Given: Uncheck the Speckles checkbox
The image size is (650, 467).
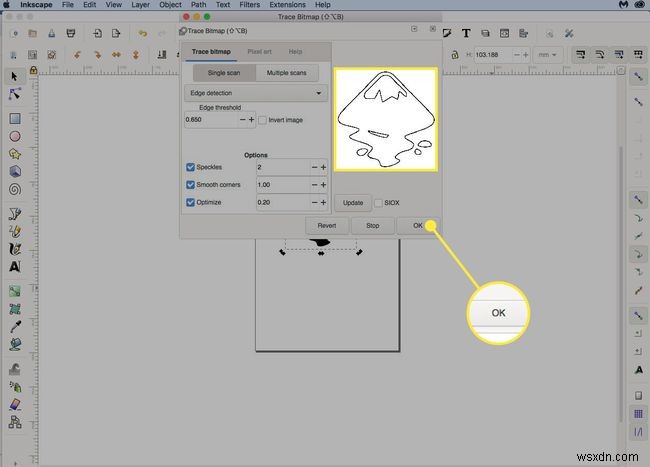Looking at the screenshot, I should coord(190,167).
